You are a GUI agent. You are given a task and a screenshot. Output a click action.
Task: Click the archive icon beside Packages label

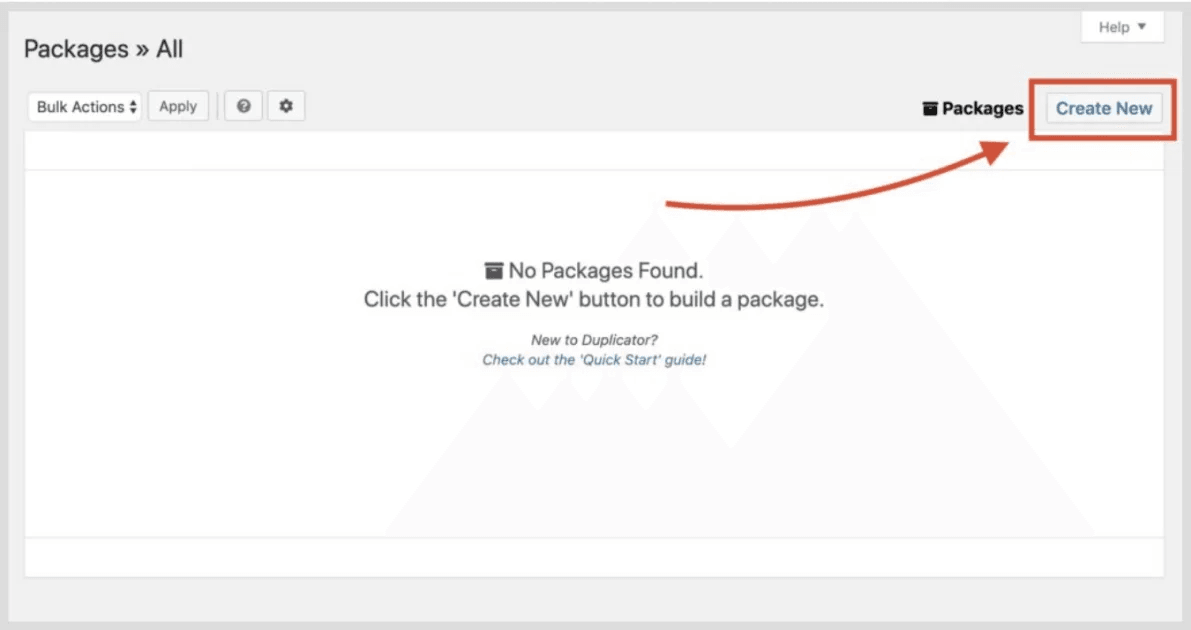click(x=930, y=109)
